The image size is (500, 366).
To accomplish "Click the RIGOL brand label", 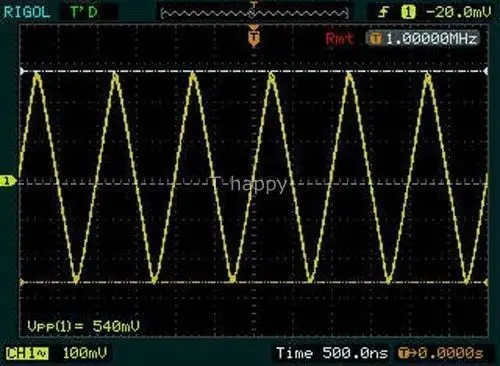I will point(27,13).
